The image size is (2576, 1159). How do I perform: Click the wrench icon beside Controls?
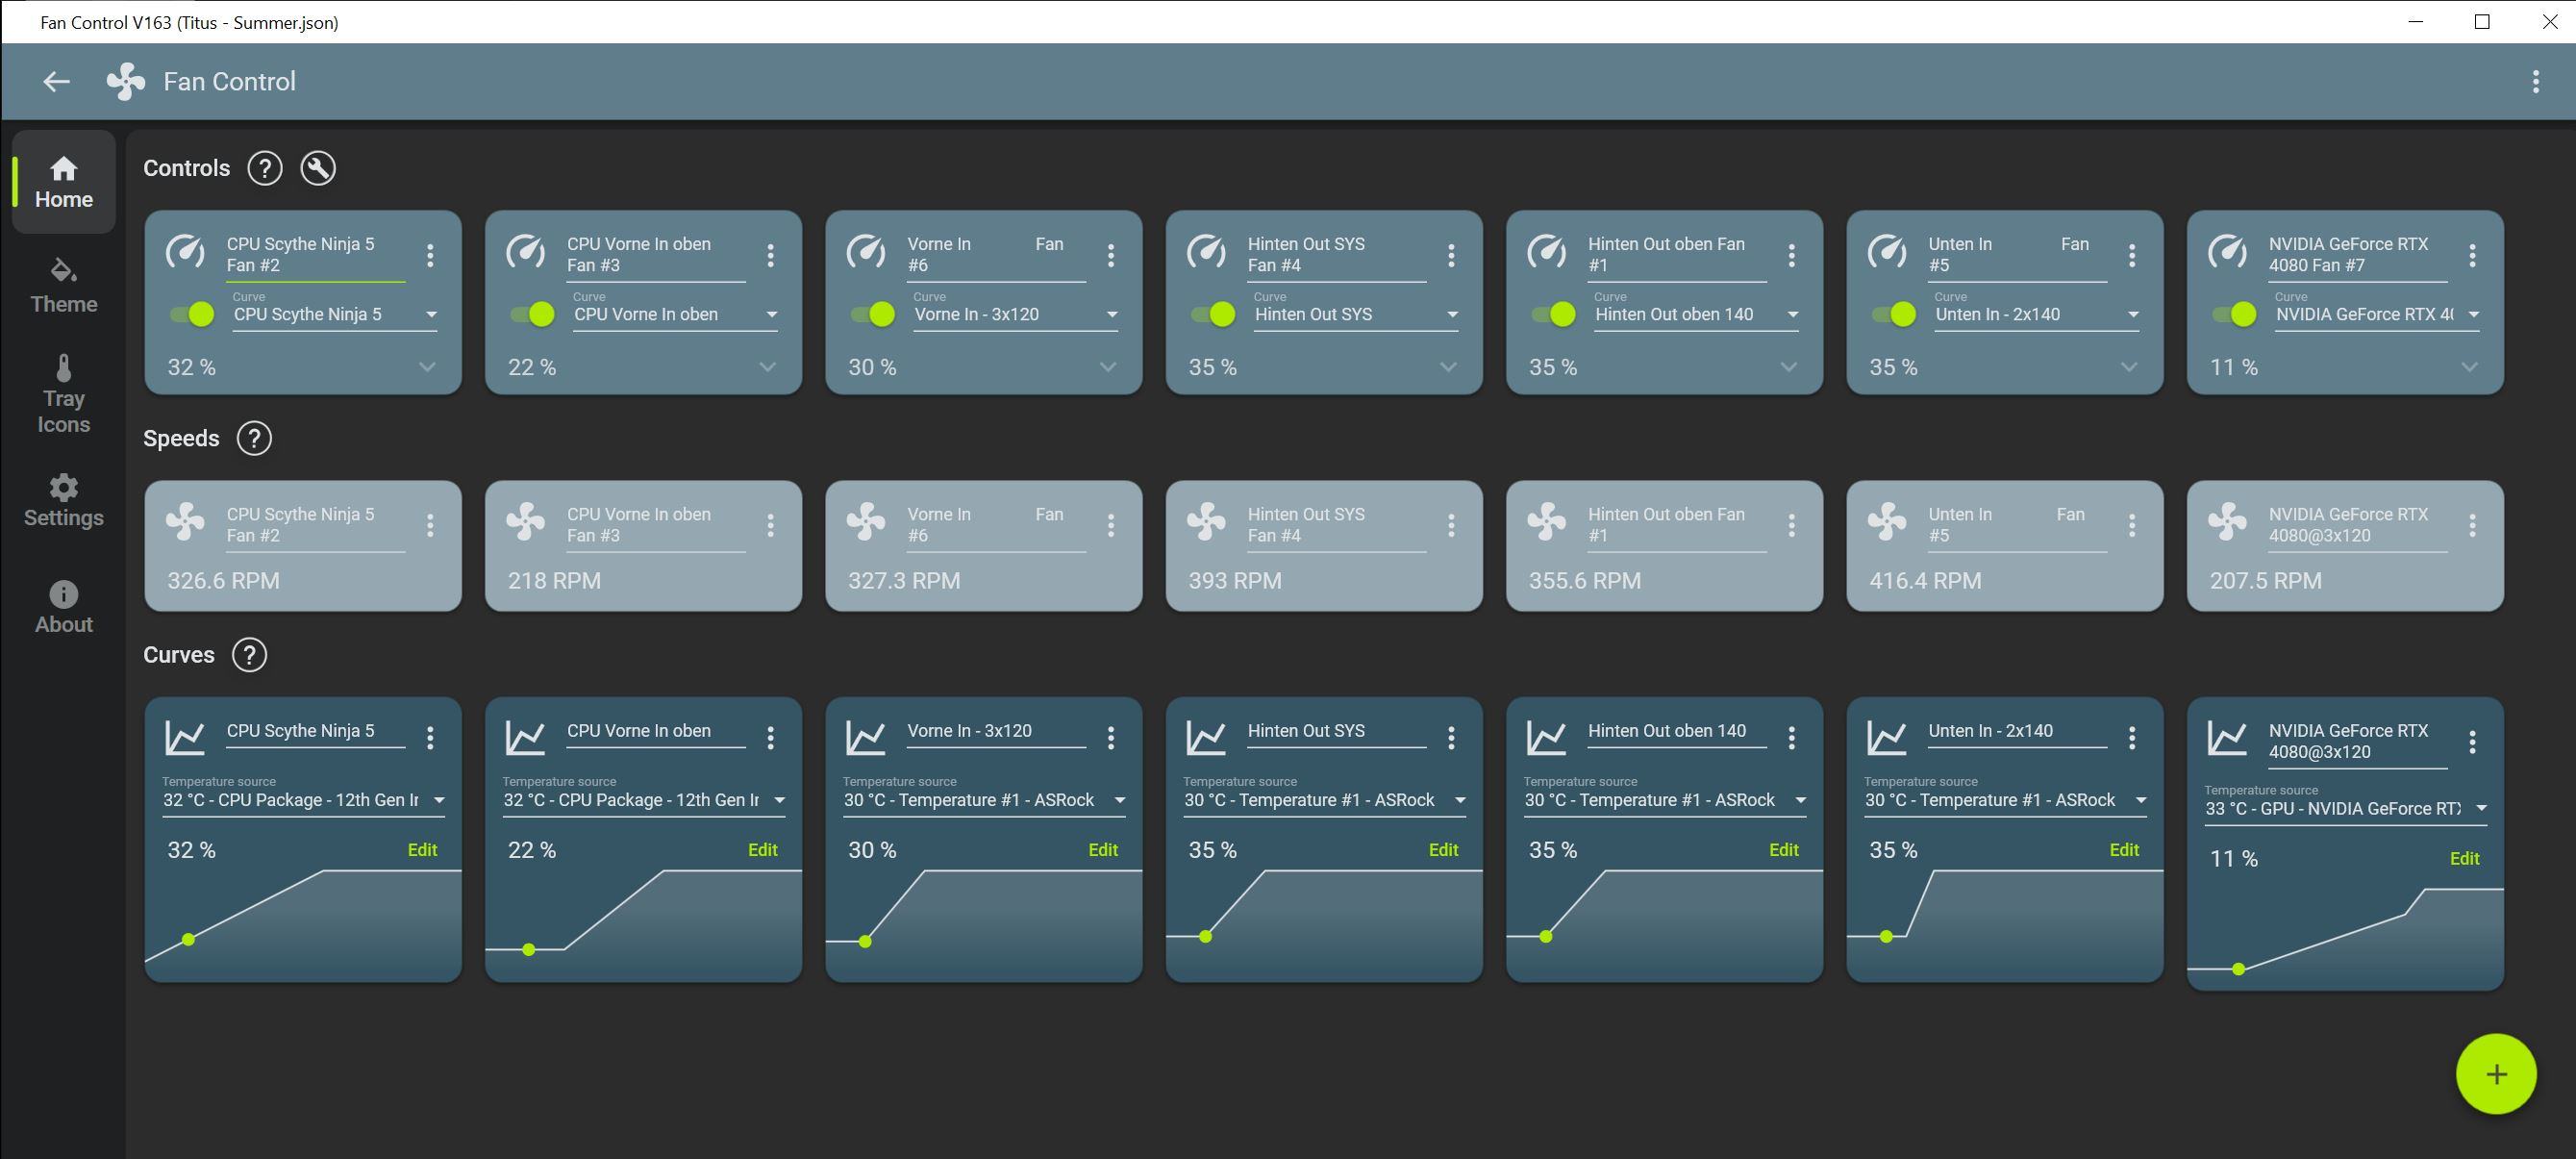pyautogui.click(x=318, y=168)
